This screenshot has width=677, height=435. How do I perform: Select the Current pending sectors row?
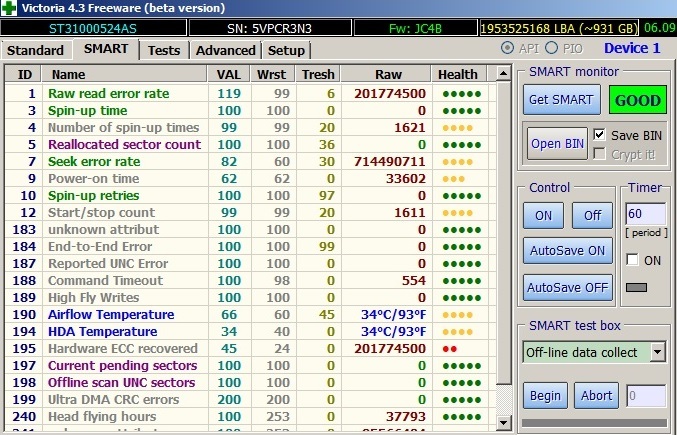tap(250, 366)
